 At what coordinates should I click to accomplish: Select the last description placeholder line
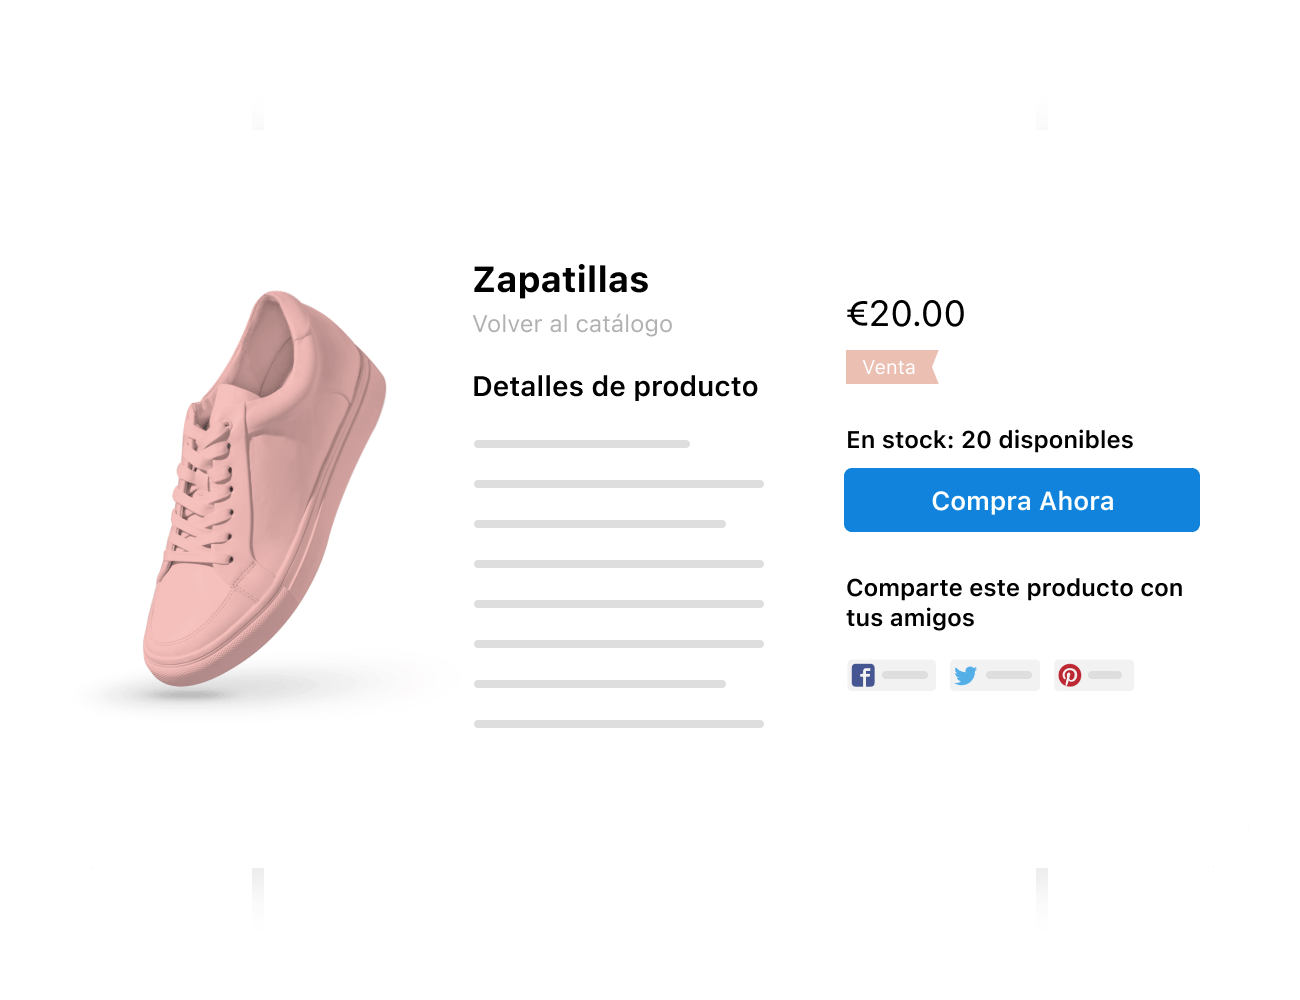pyautogui.click(x=619, y=724)
